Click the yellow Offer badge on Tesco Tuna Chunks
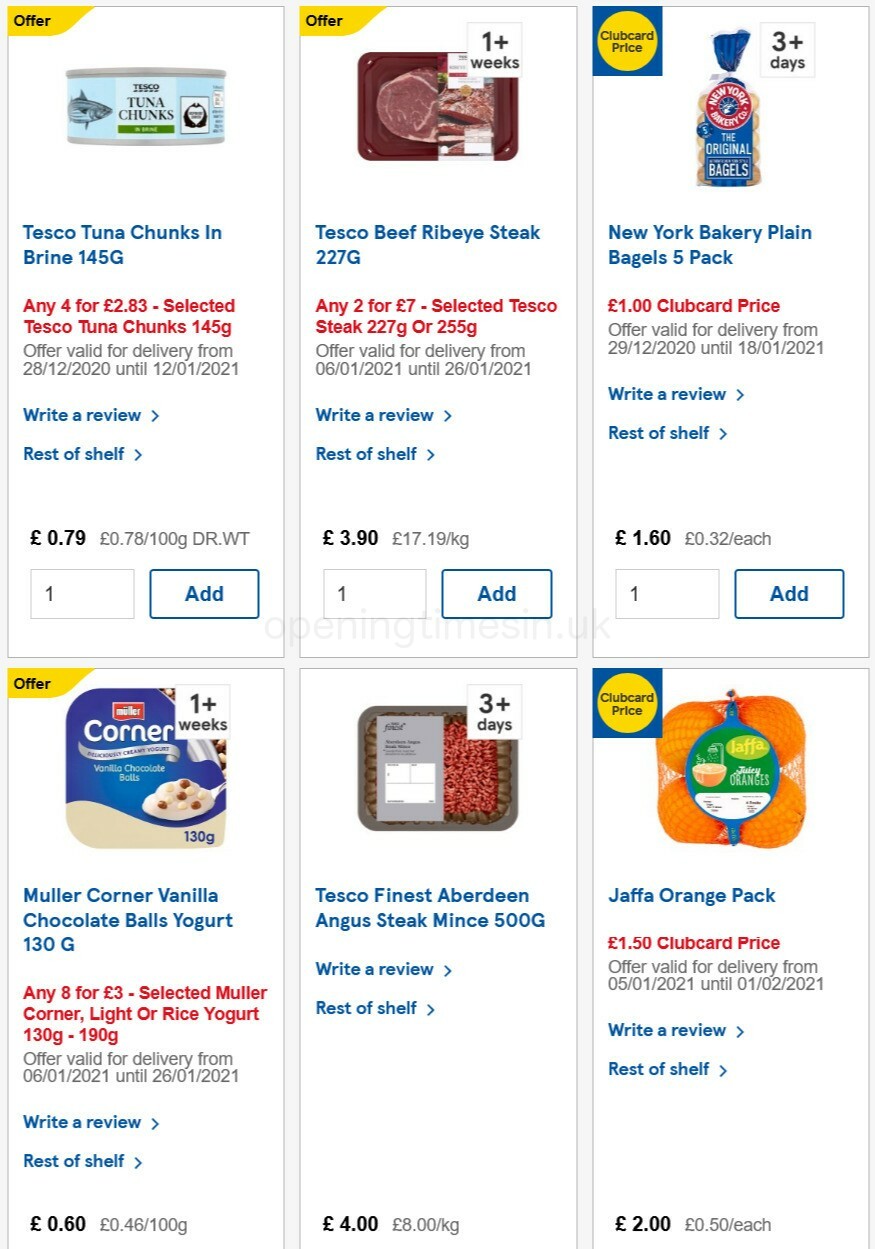 coord(32,20)
